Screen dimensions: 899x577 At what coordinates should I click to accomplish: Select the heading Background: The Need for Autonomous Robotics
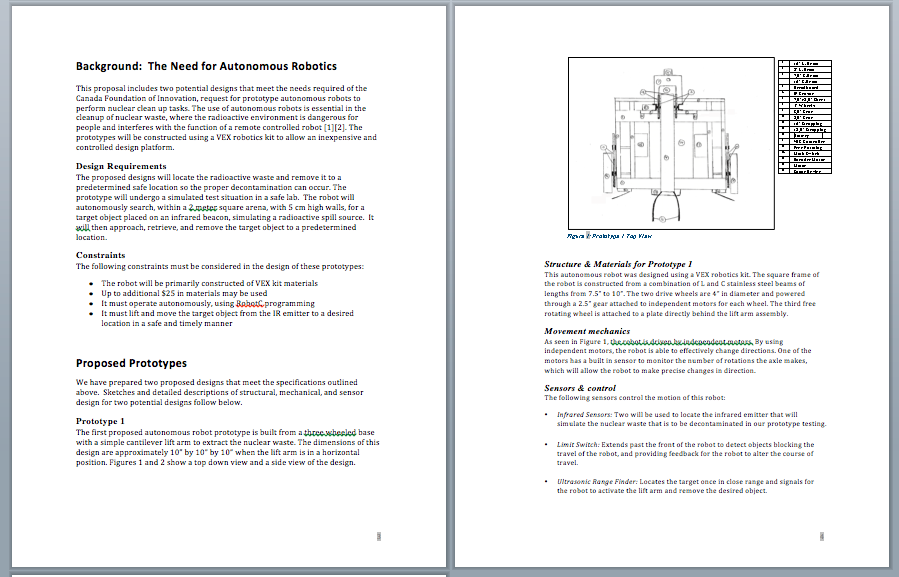pyautogui.click(x=210, y=67)
